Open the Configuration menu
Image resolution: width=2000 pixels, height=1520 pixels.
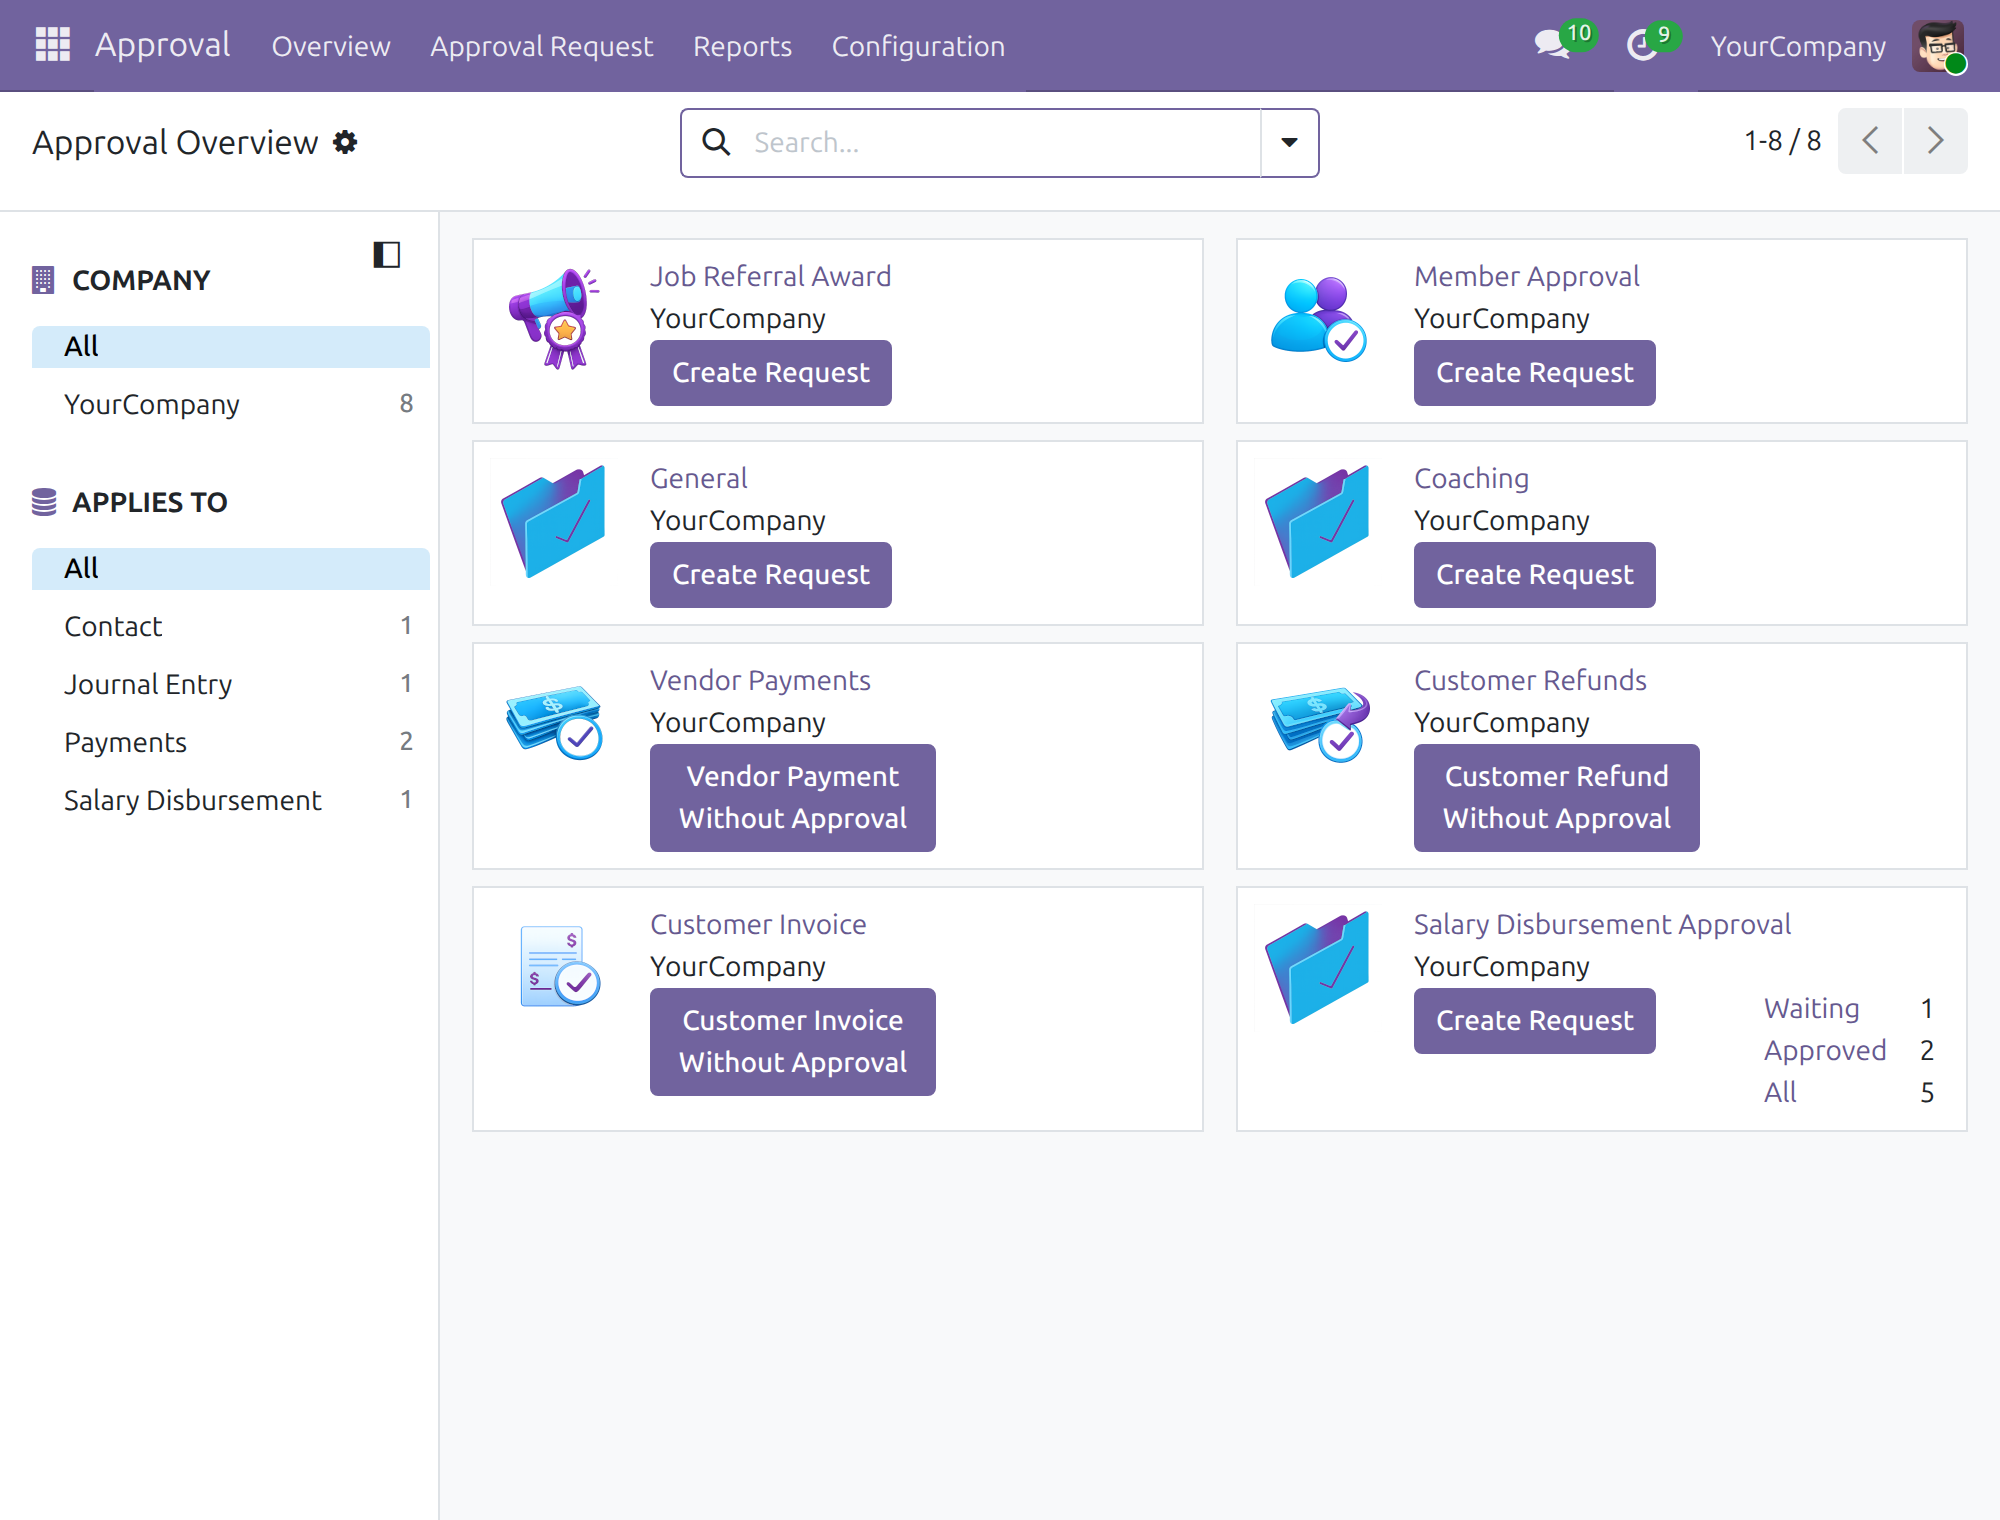[x=918, y=46]
